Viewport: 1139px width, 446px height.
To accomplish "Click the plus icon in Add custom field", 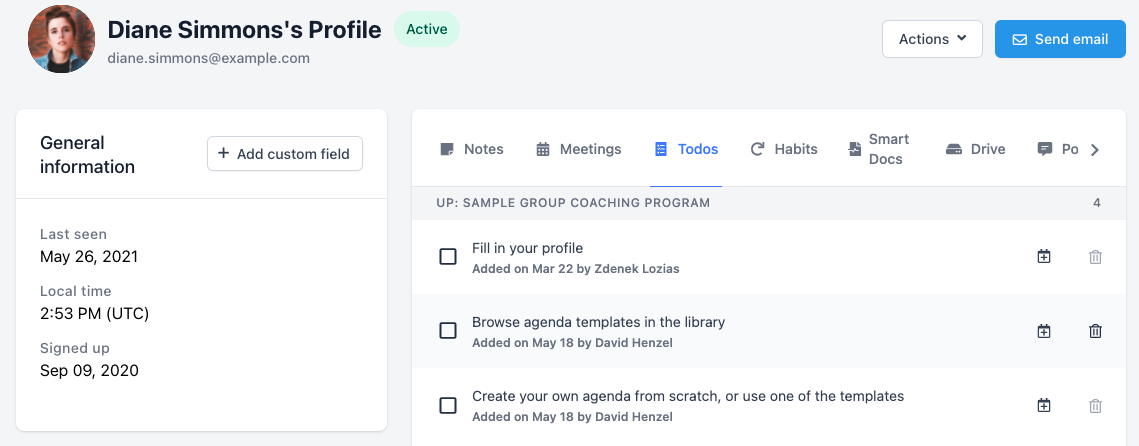I will pyautogui.click(x=224, y=153).
